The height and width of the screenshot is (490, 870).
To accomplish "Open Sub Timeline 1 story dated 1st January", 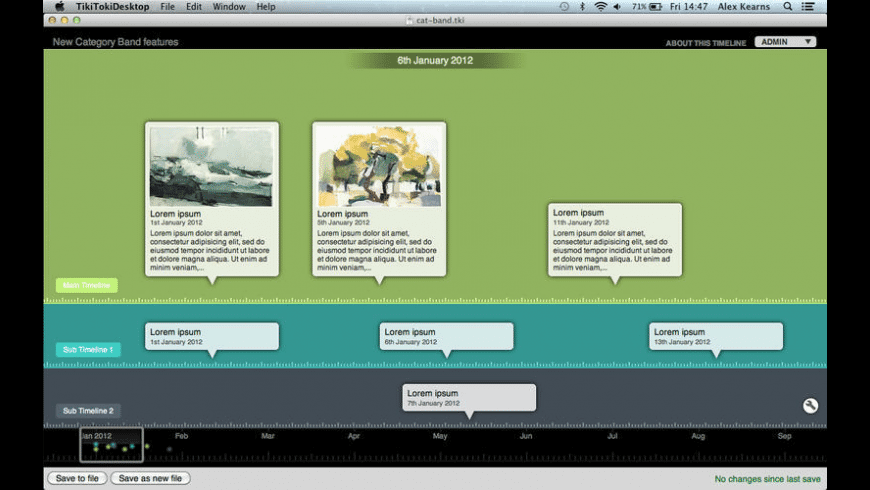I will [x=212, y=336].
